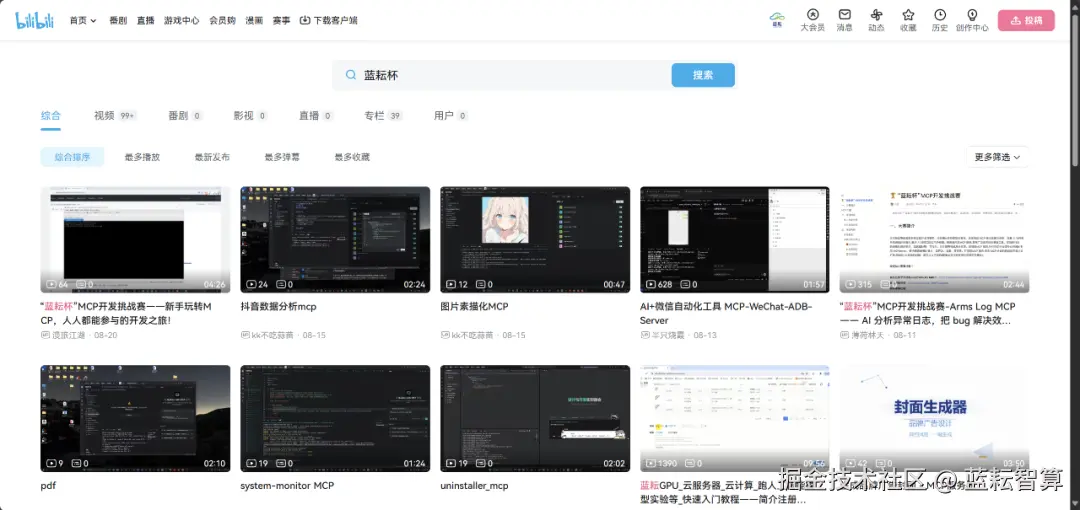
Task: Click uploader name 清荷林夫
Action: 868,335
